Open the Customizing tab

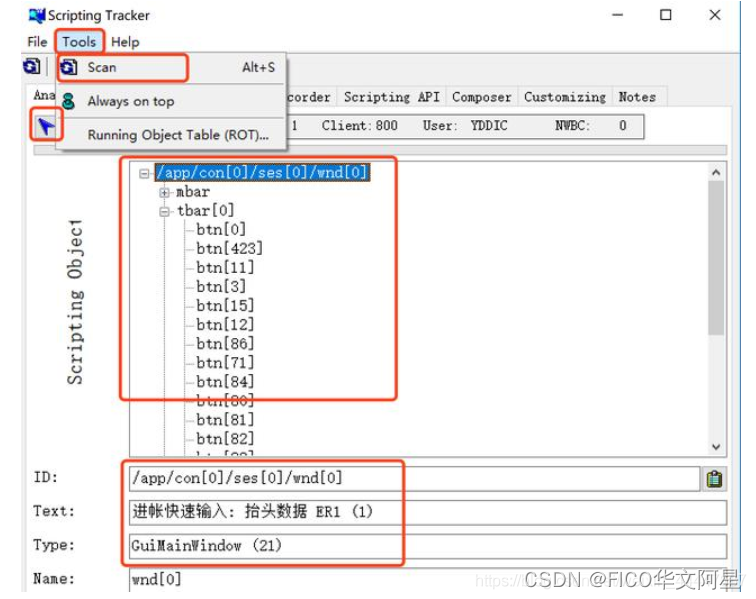[x=565, y=97]
